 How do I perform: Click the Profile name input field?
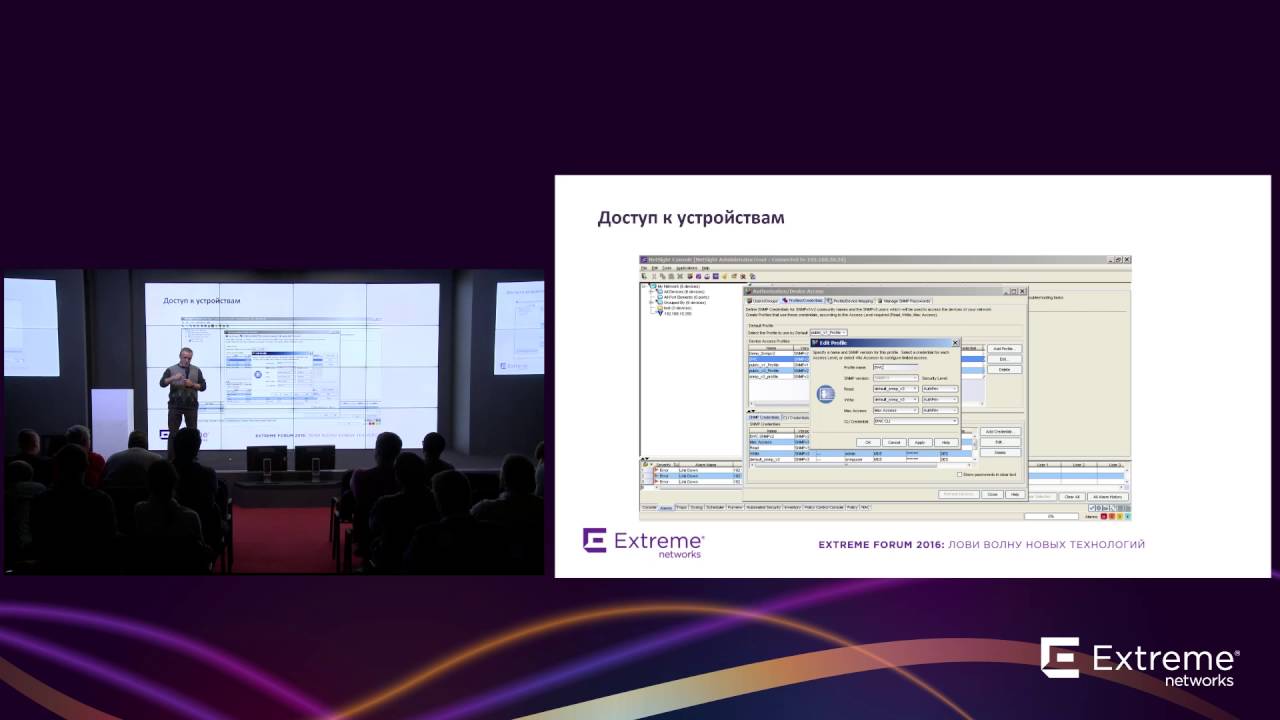(x=895, y=367)
